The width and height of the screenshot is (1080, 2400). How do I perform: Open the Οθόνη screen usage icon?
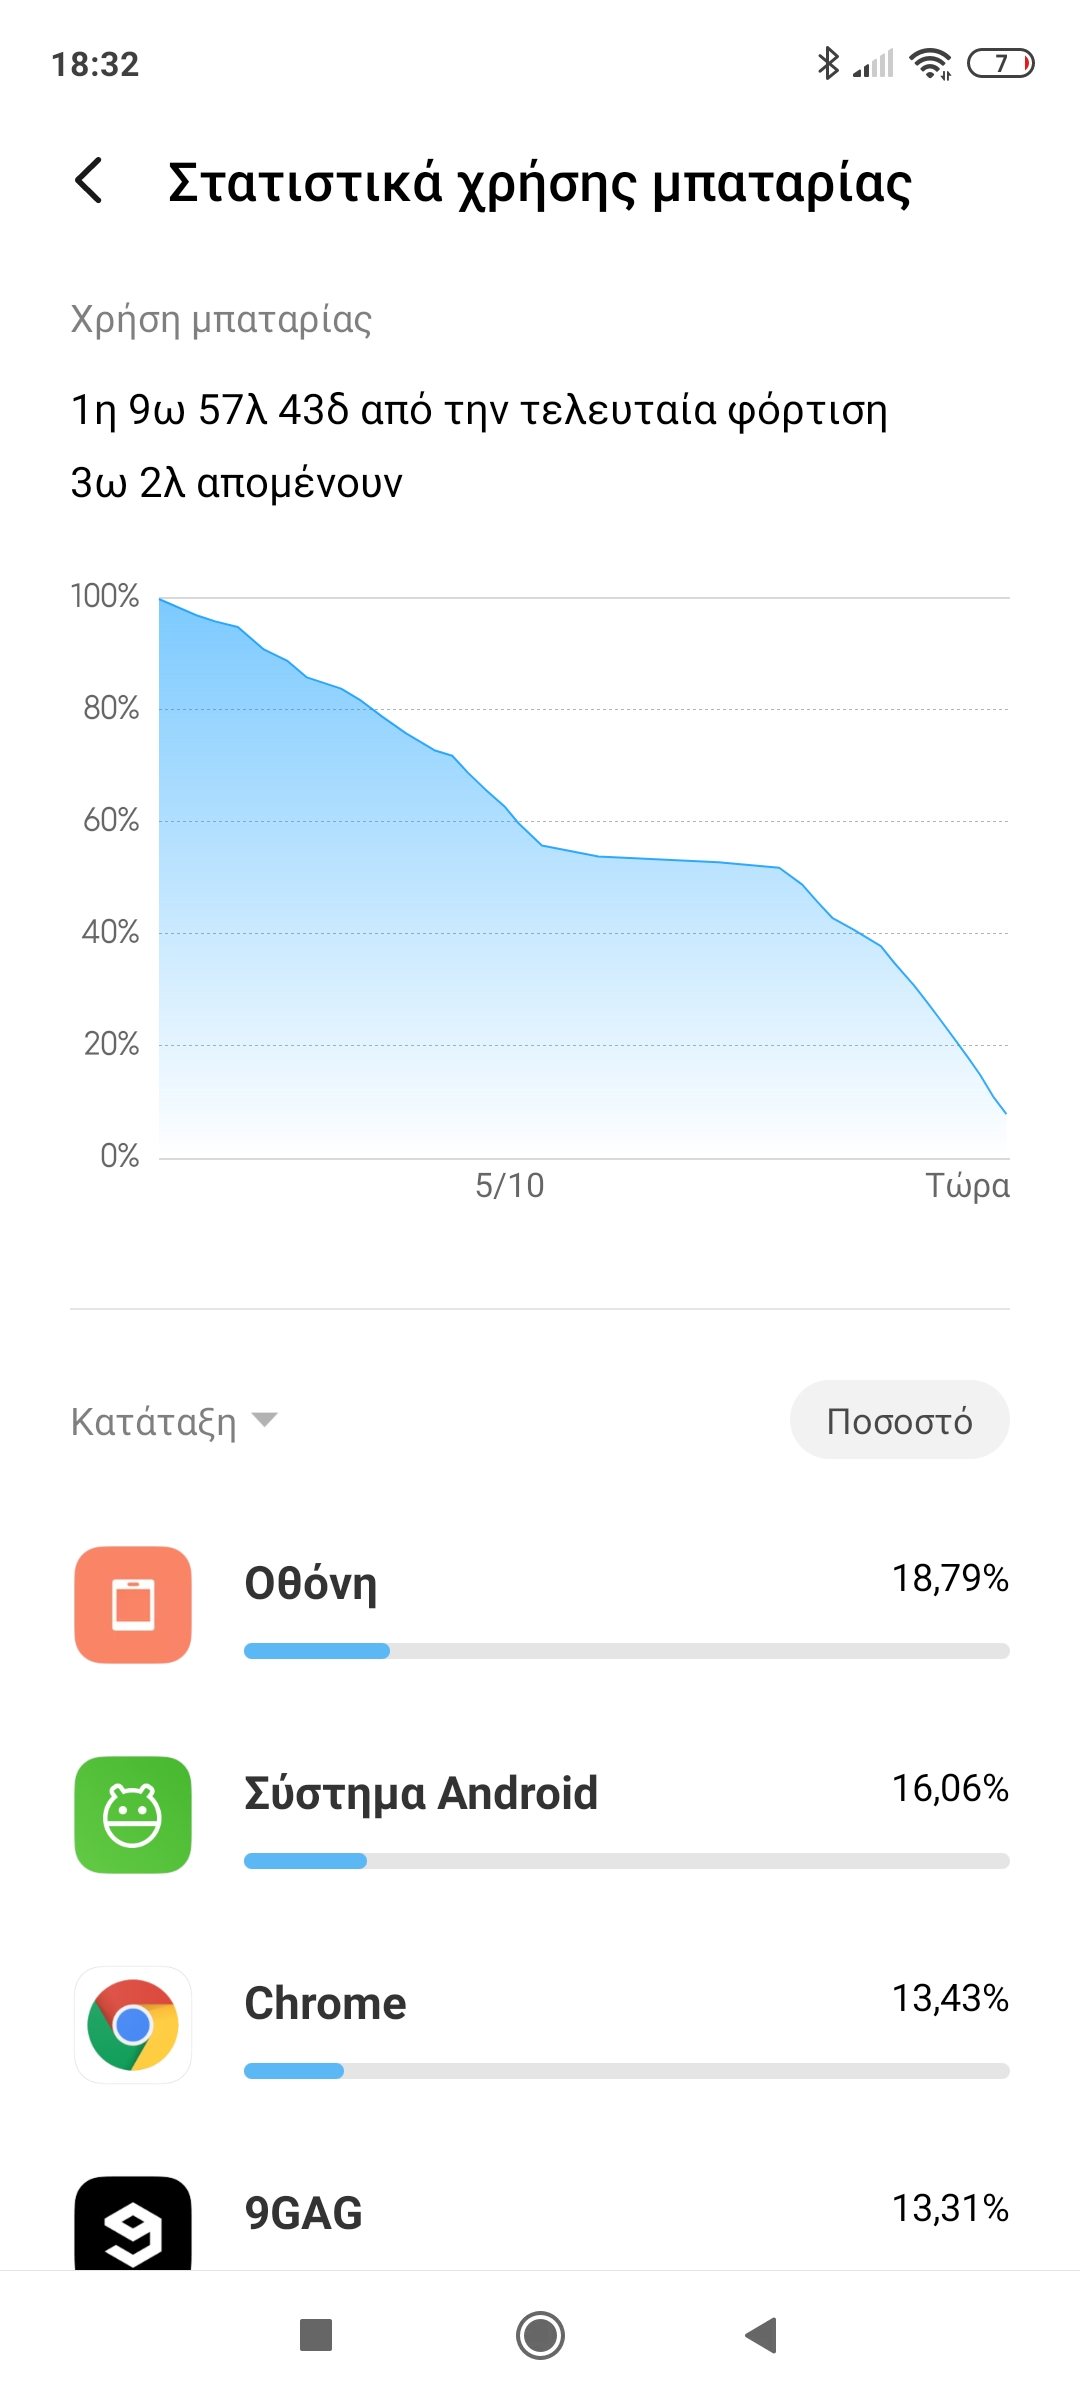pos(133,1605)
